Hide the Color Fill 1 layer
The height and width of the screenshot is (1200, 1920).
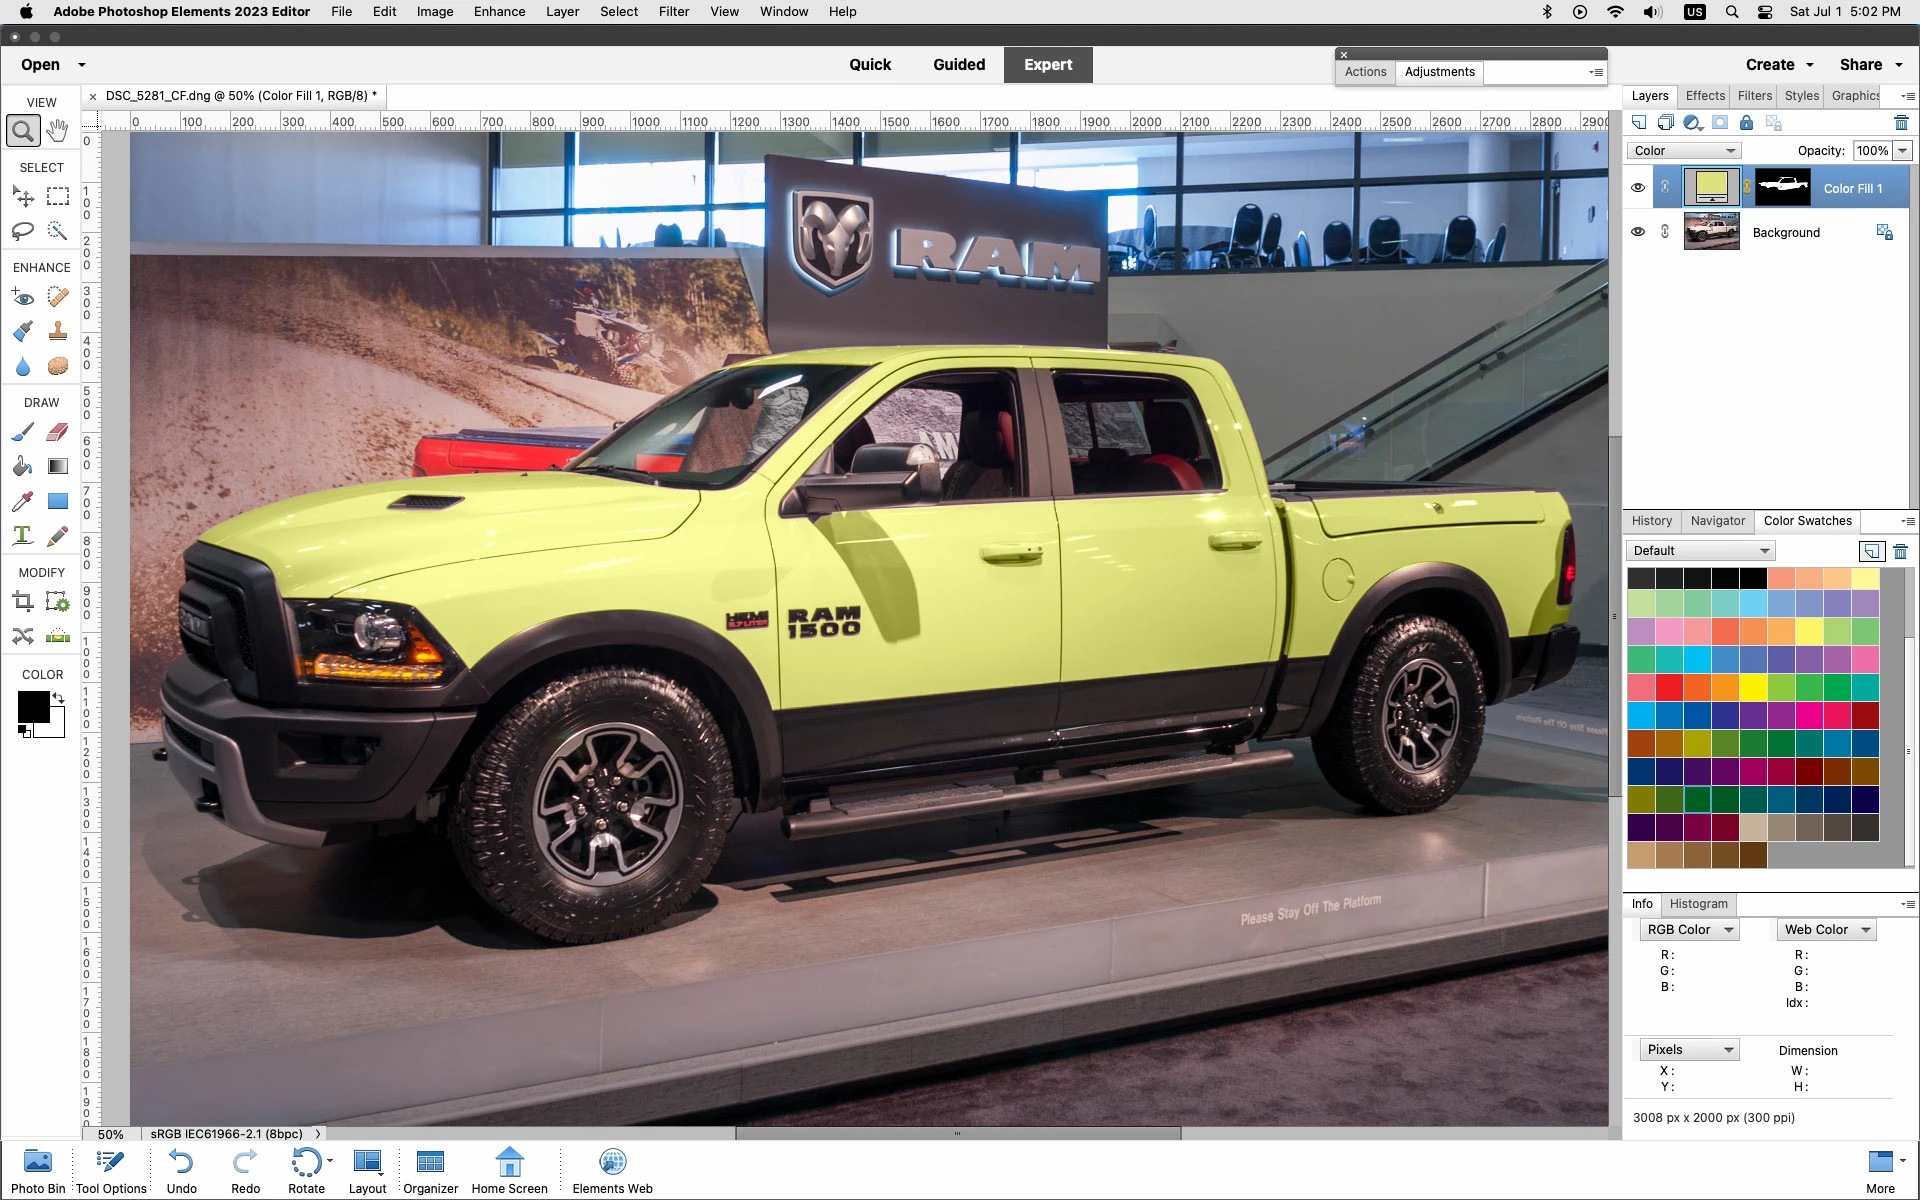(1638, 188)
